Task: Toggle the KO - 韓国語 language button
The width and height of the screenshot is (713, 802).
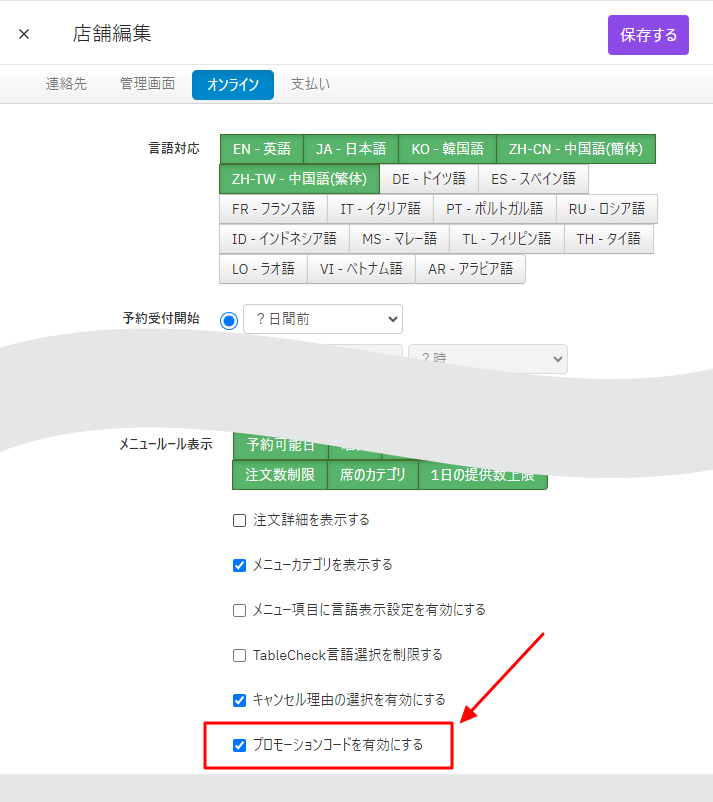Action: [x=447, y=149]
